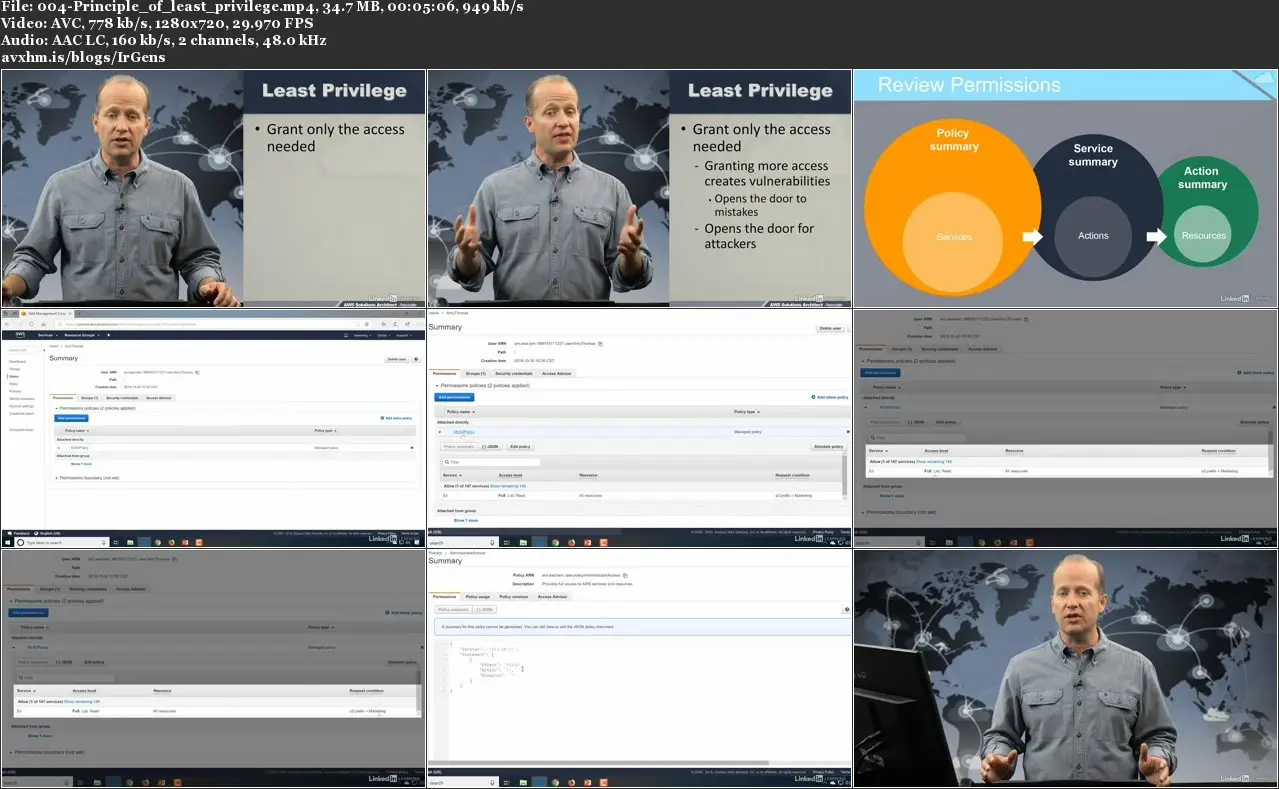Detach the expanded, undimmed MyS3Policy via its X
Image resolution: width=1279 pixels, height=789 pixels.
pos(847,432)
